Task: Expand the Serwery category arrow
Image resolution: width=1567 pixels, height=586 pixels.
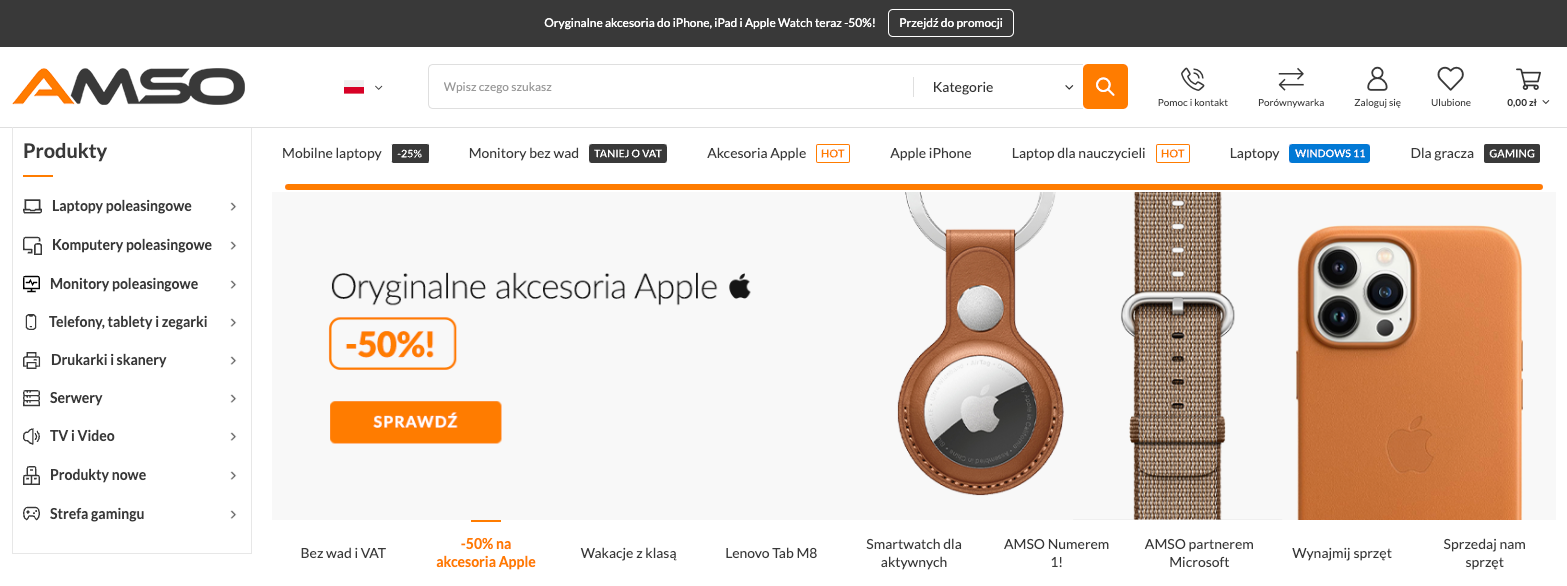Action: 233,398
